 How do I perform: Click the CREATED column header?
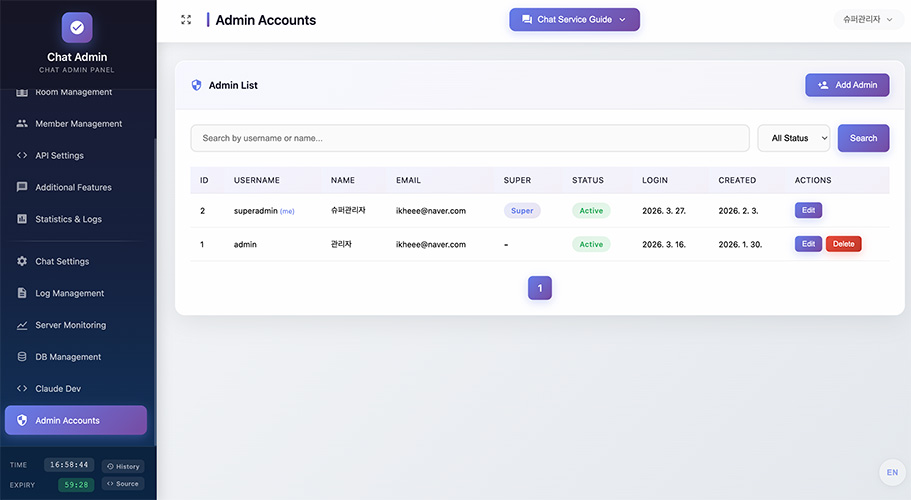pos(737,180)
